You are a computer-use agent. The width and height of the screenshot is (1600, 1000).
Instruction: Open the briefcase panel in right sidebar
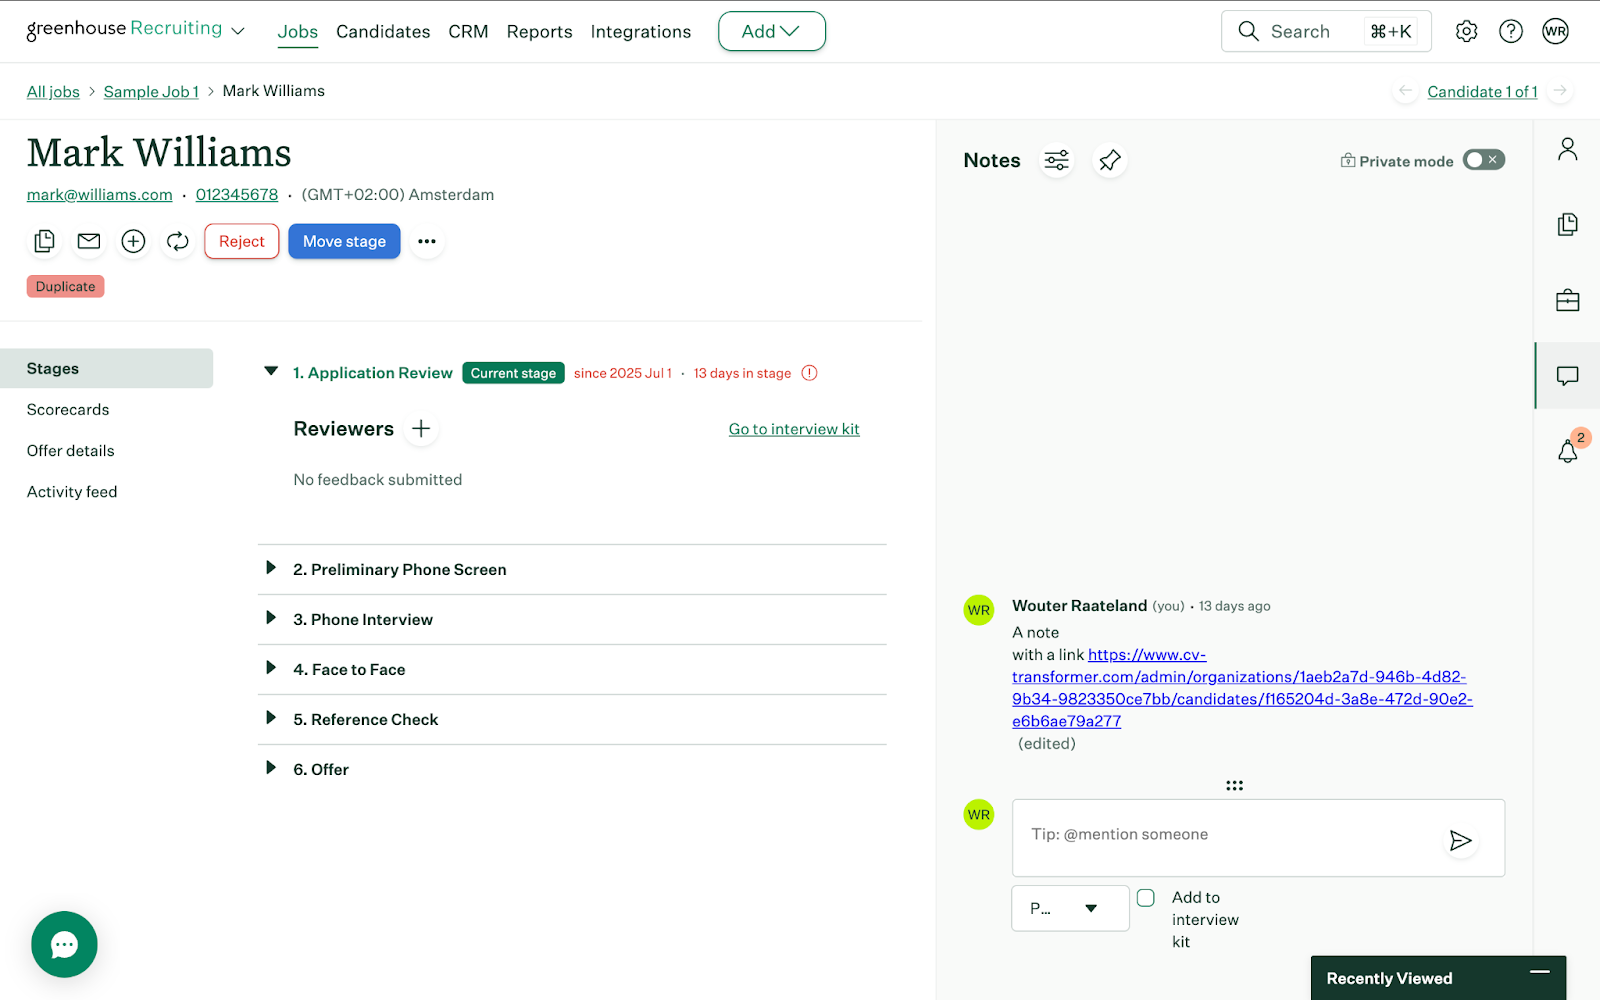coord(1568,300)
